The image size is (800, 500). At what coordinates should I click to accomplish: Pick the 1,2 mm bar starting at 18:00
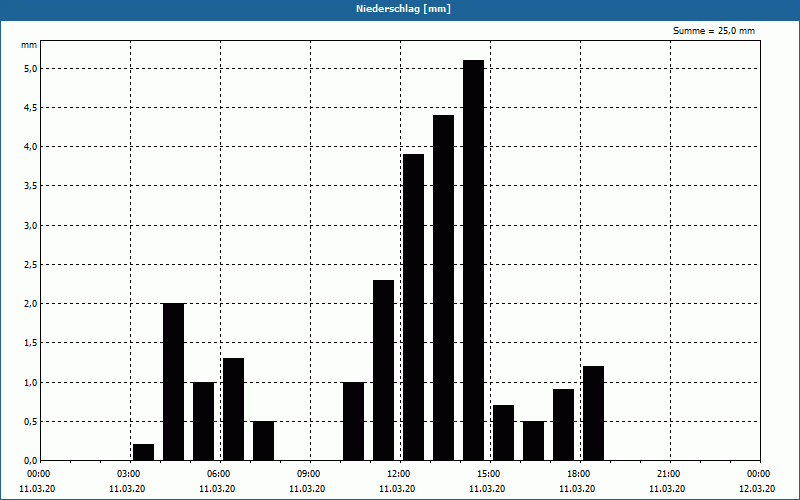[593, 413]
